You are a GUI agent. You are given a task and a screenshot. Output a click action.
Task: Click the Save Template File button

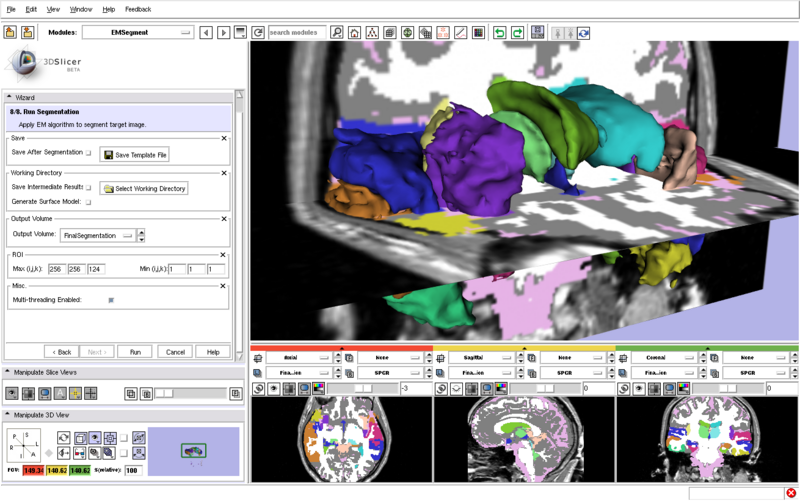pyautogui.click(x=135, y=155)
